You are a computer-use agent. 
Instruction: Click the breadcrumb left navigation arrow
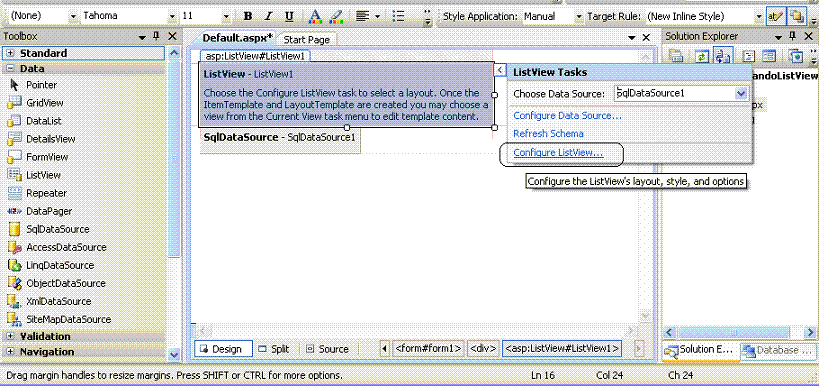385,348
